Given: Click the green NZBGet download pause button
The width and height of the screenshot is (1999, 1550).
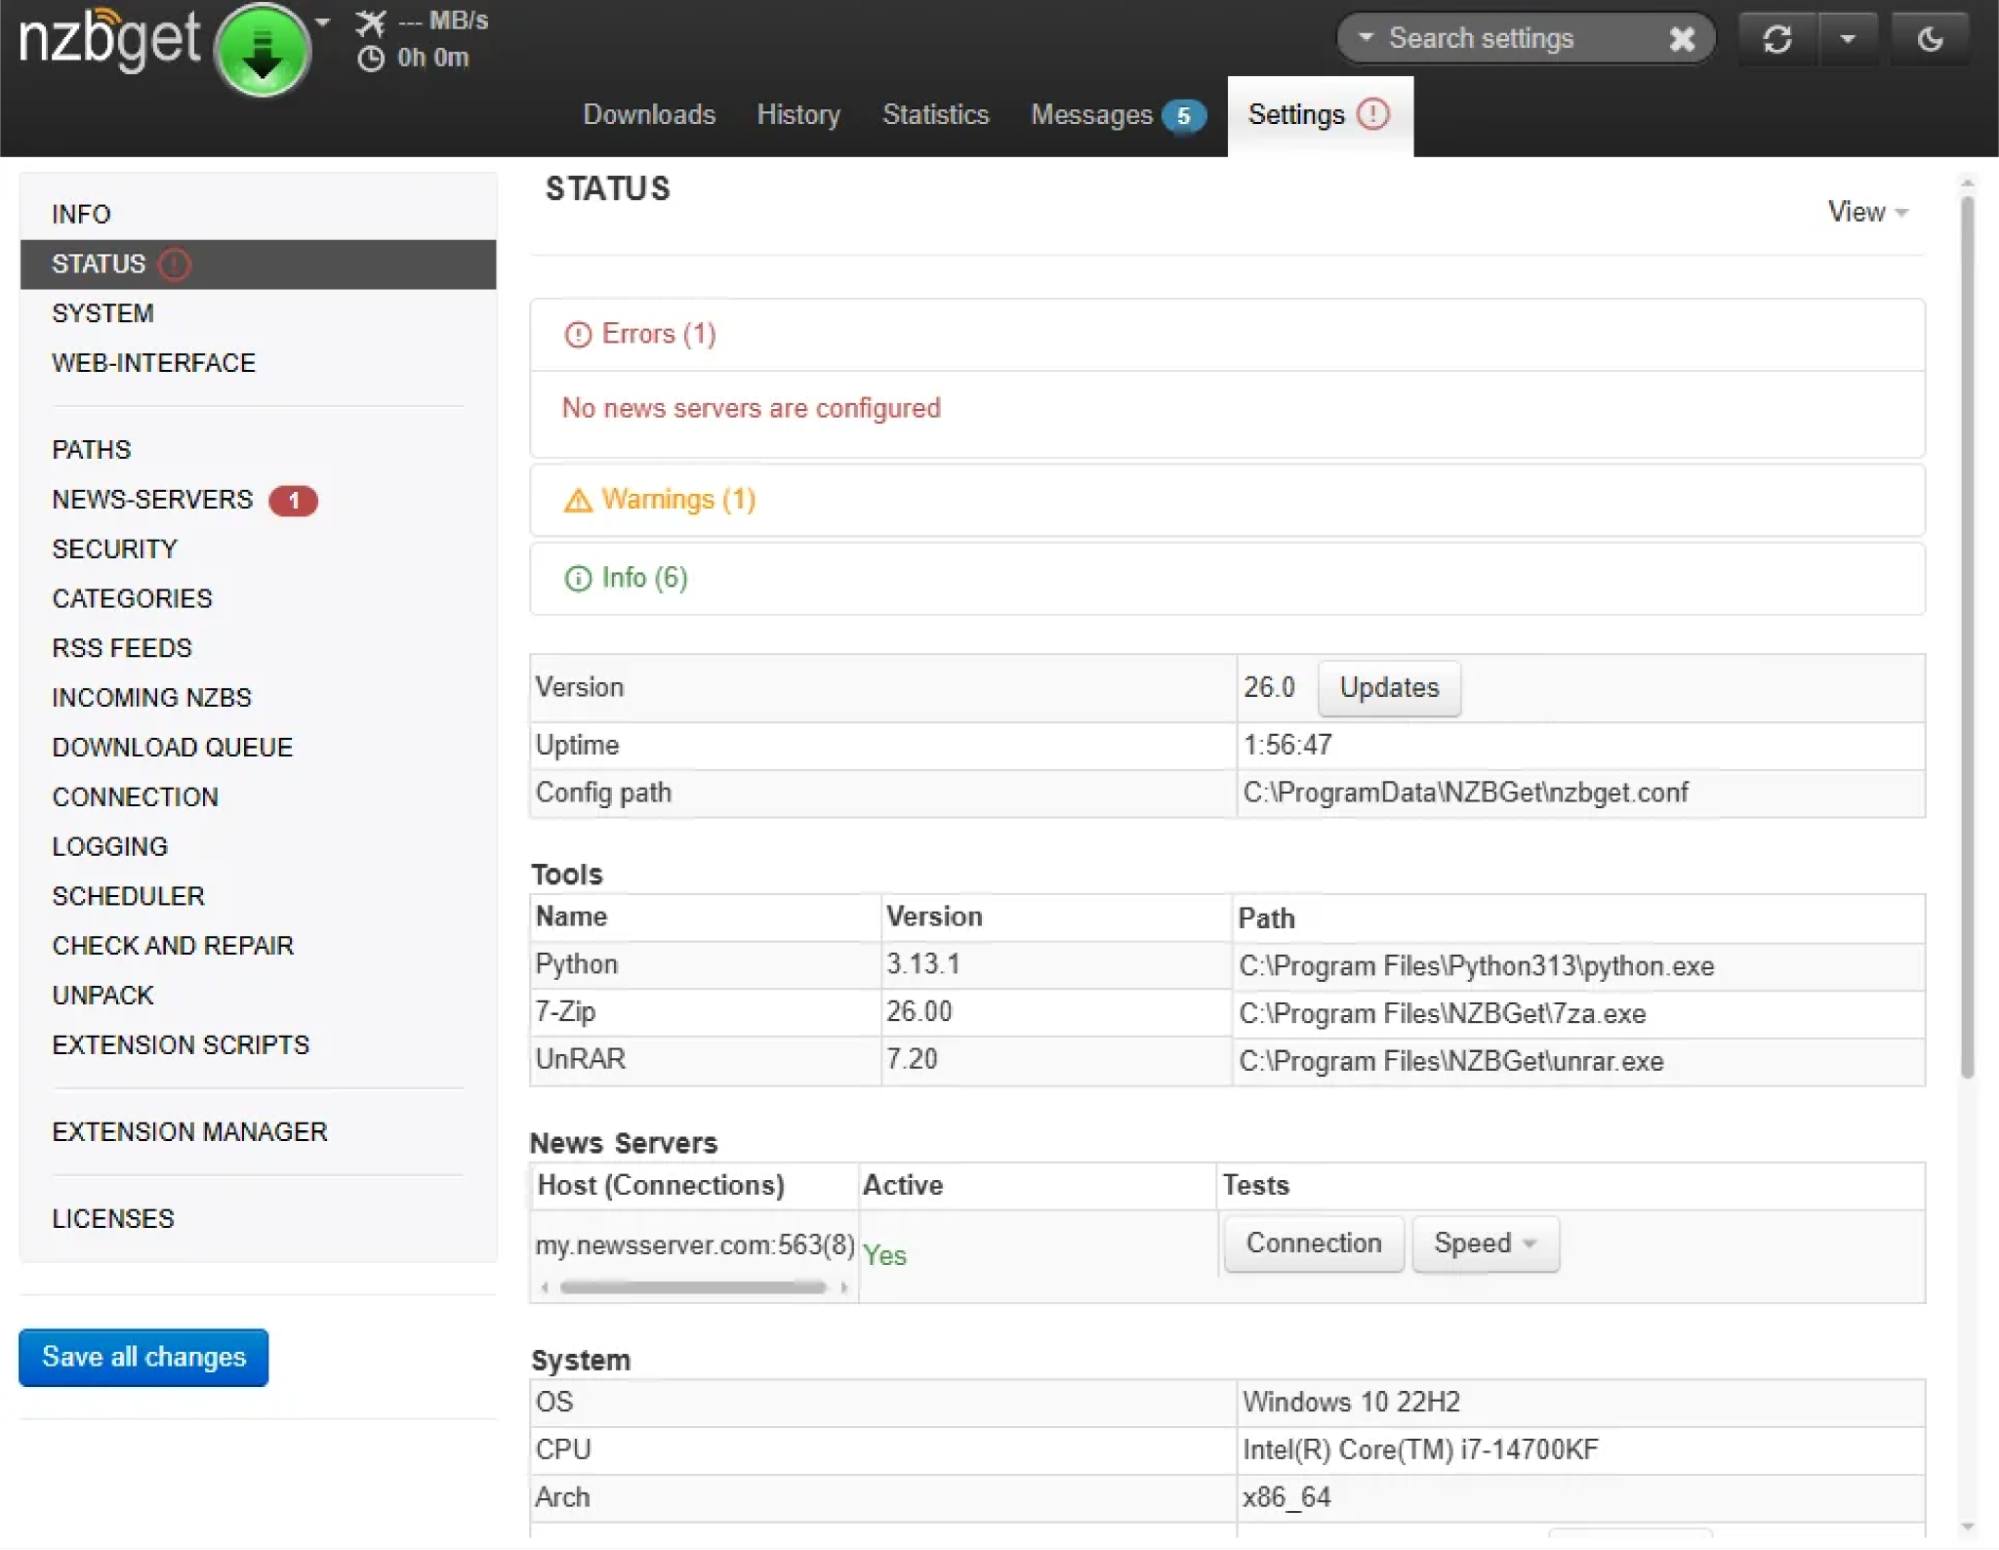Looking at the screenshot, I should coord(262,50).
